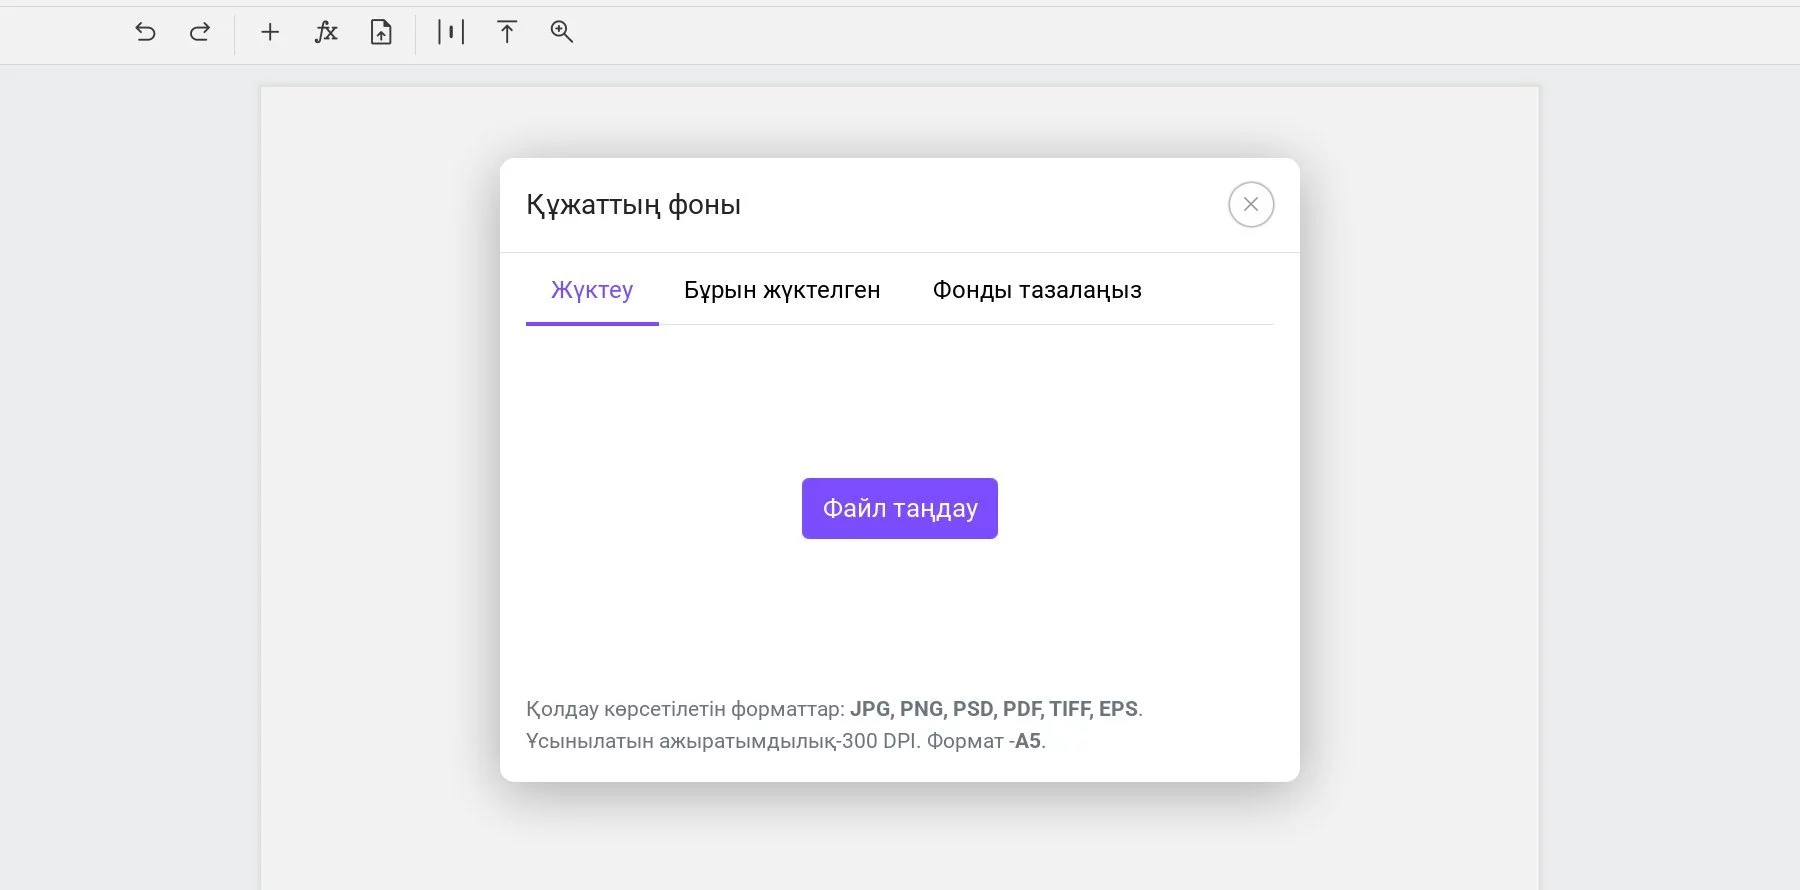Click the Құжаттың фоны dialog title
The height and width of the screenshot is (890, 1800).
click(633, 205)
